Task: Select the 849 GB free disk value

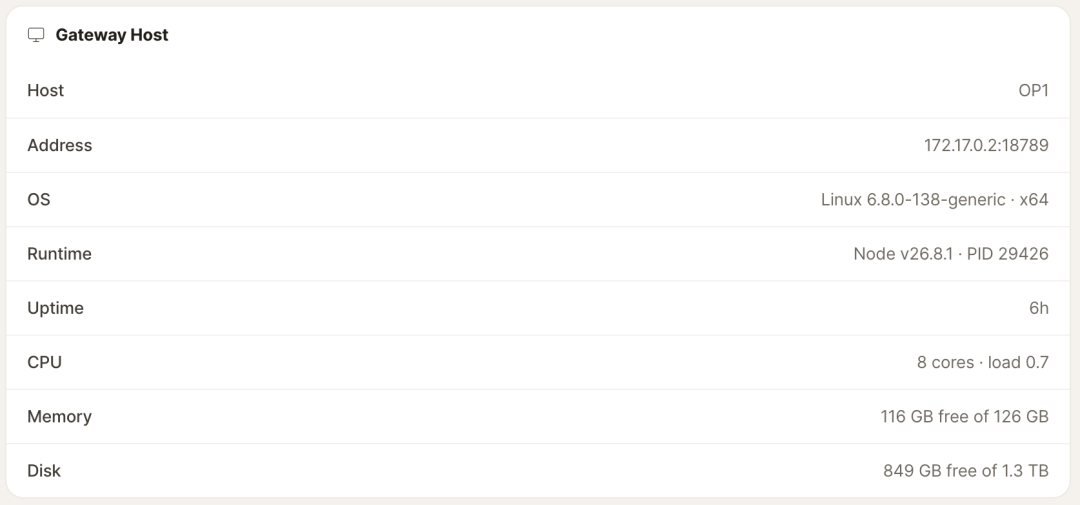Action: coord(966,471)
